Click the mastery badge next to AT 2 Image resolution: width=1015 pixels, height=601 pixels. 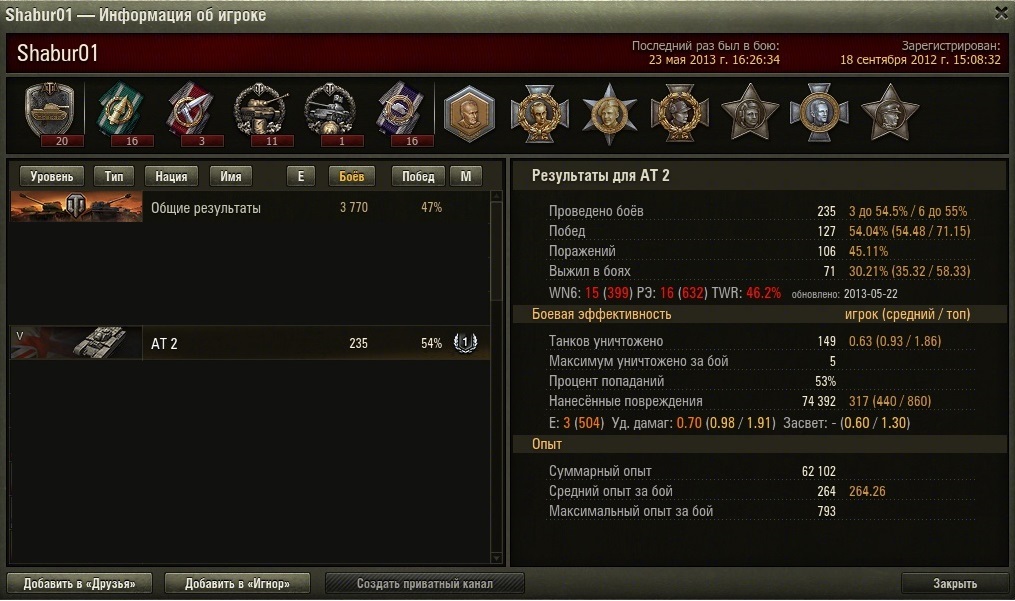pos(465,342)
